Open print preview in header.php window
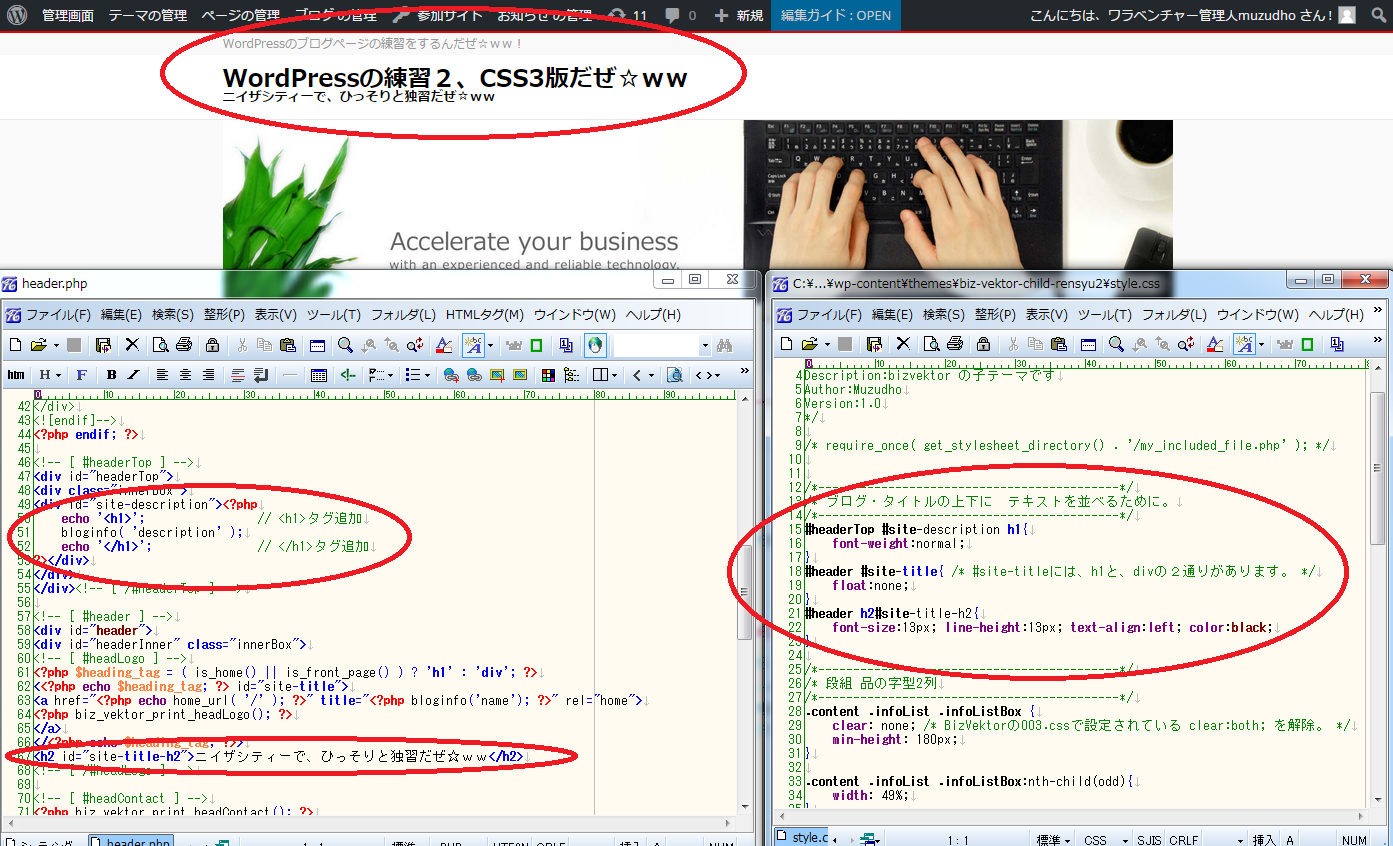The width and height of the screenshot is (1393, 846). (x=160, y=345)
